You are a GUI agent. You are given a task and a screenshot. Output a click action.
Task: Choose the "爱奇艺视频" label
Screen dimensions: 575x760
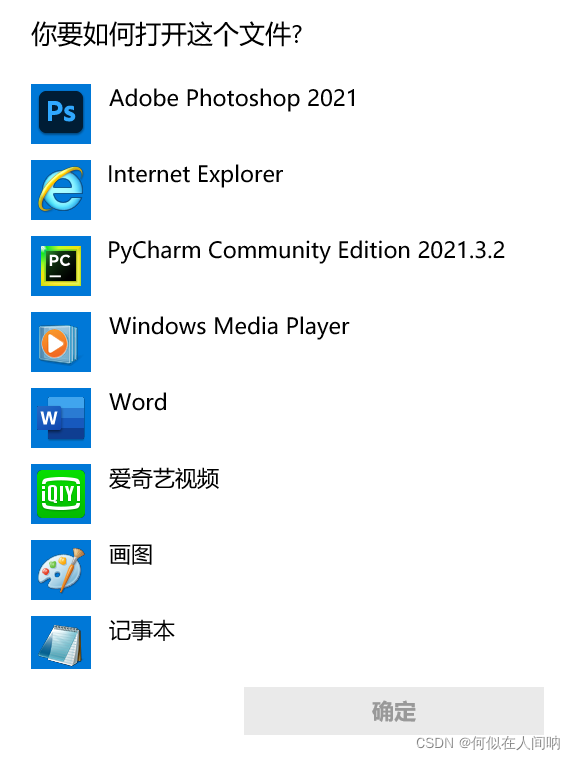[x=164, y=479]
